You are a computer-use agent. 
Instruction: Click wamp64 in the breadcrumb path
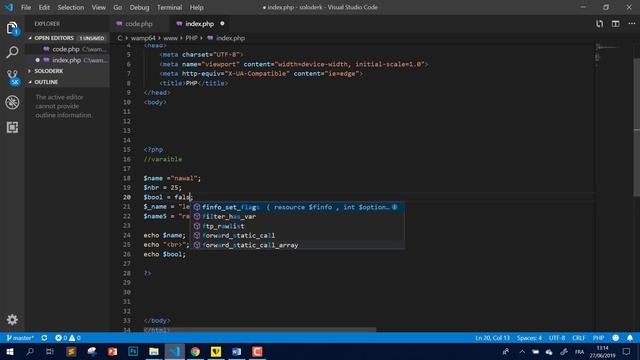pyautogui.click(x=143, y=38)
